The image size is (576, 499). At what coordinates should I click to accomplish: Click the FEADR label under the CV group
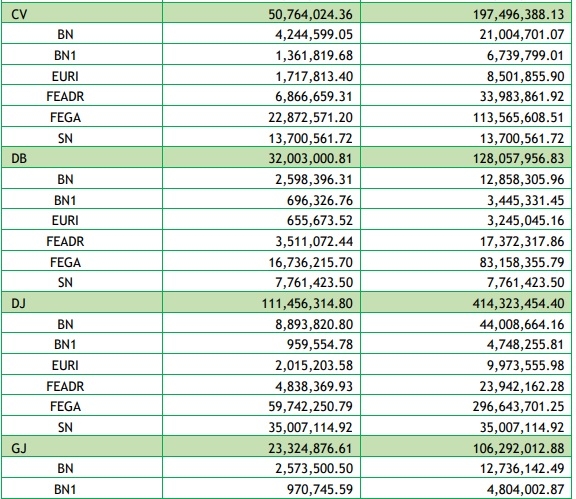(65, 96)
